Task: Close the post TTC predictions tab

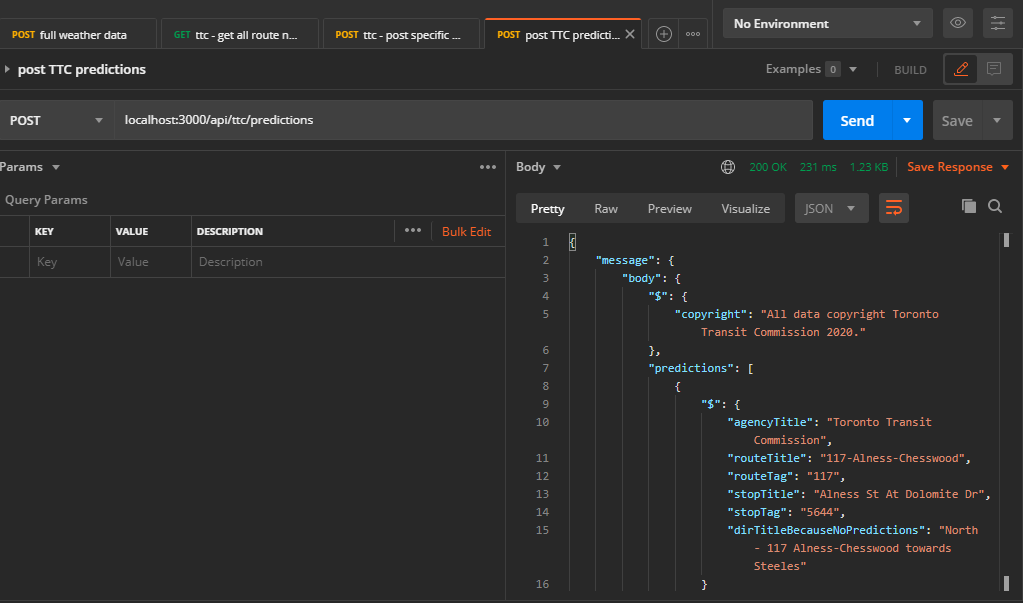Action: 630,34
